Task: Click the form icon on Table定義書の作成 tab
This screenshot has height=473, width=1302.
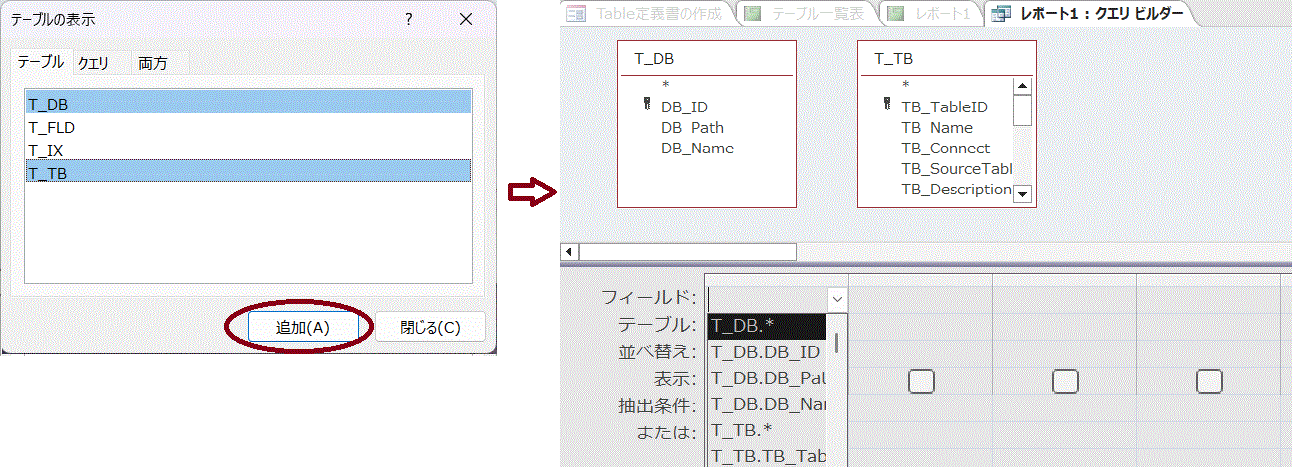Action: coord(575,13)
